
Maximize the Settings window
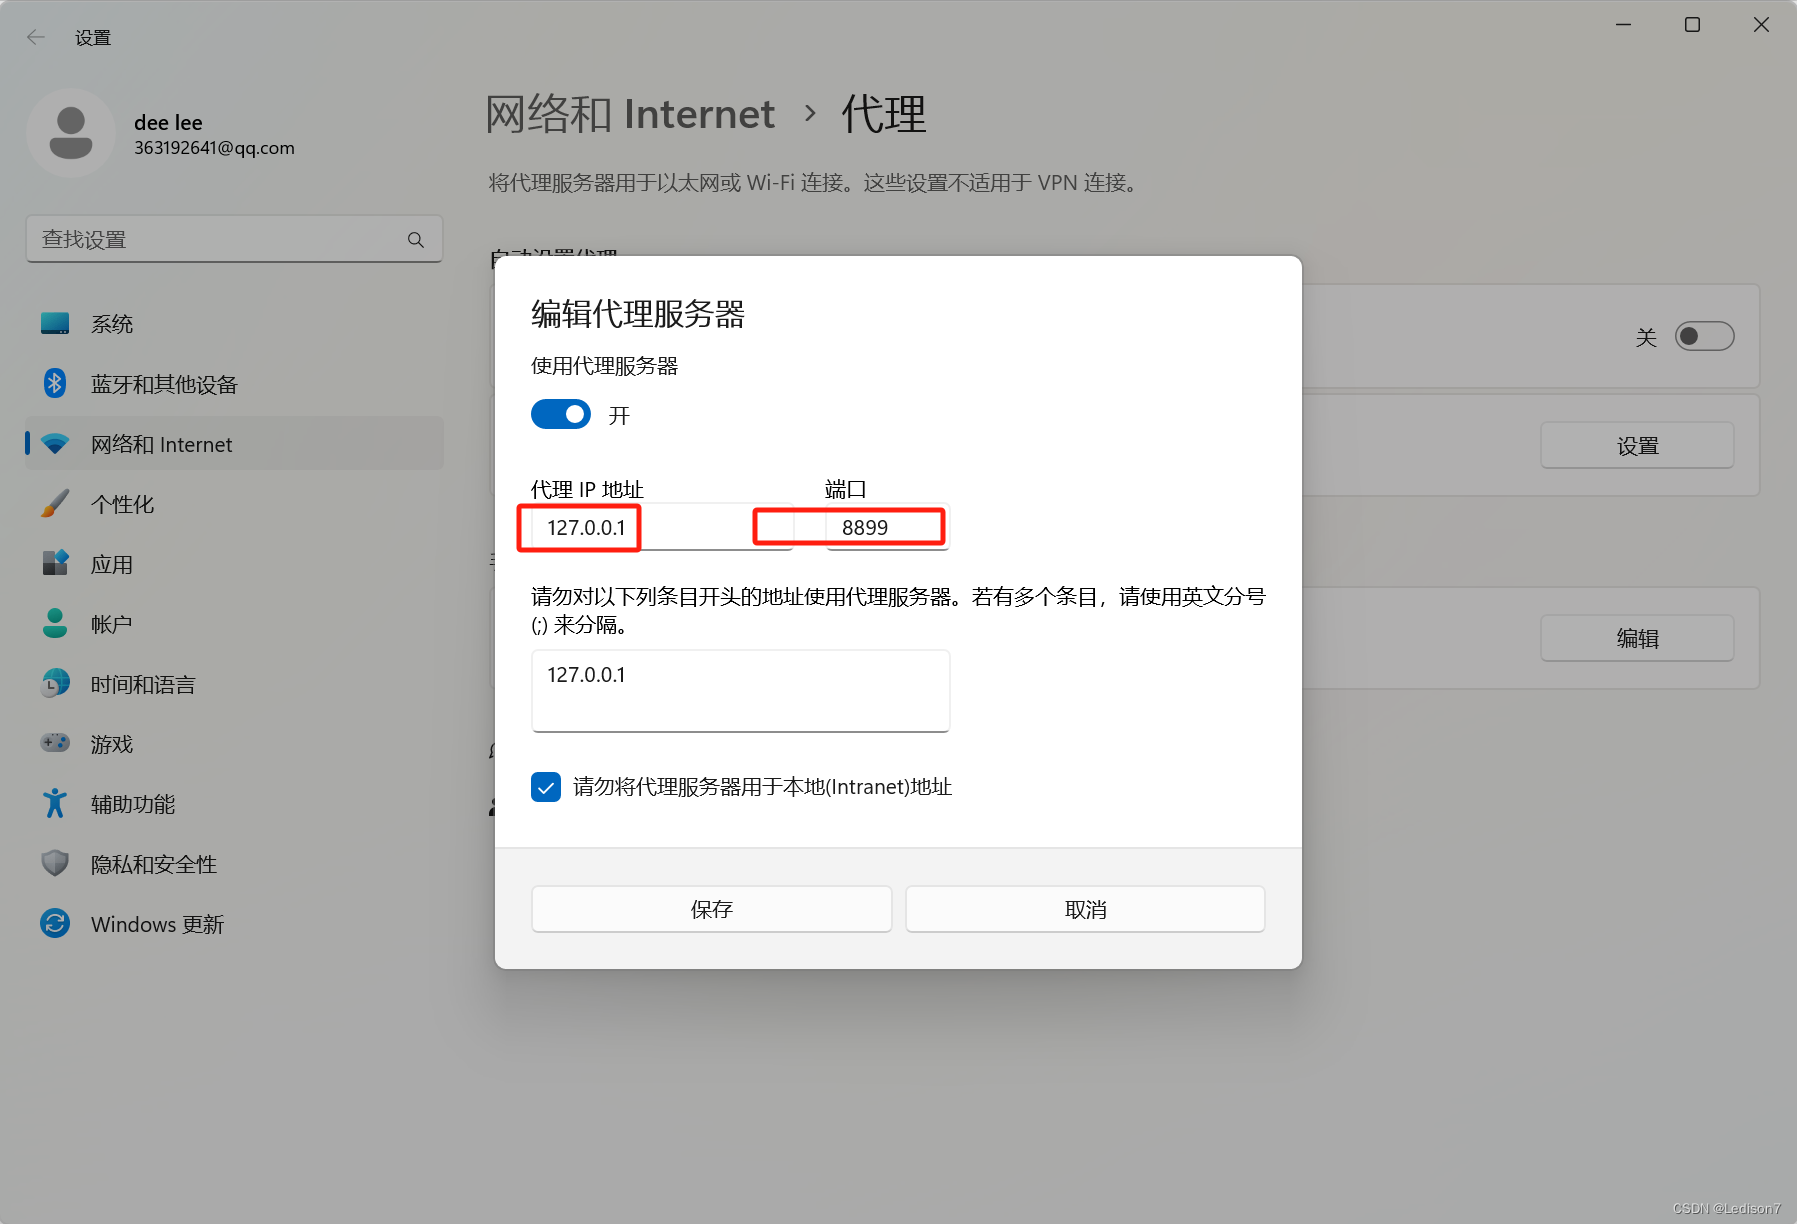(1692, 25)
